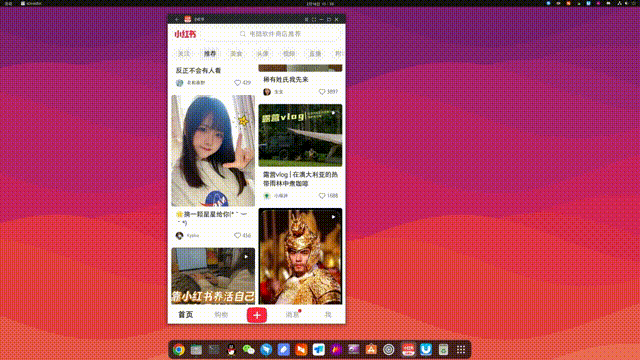The image size is (640, 360).
Task: Like the 反正不会有人看 post heart
Action: [238, 83]
